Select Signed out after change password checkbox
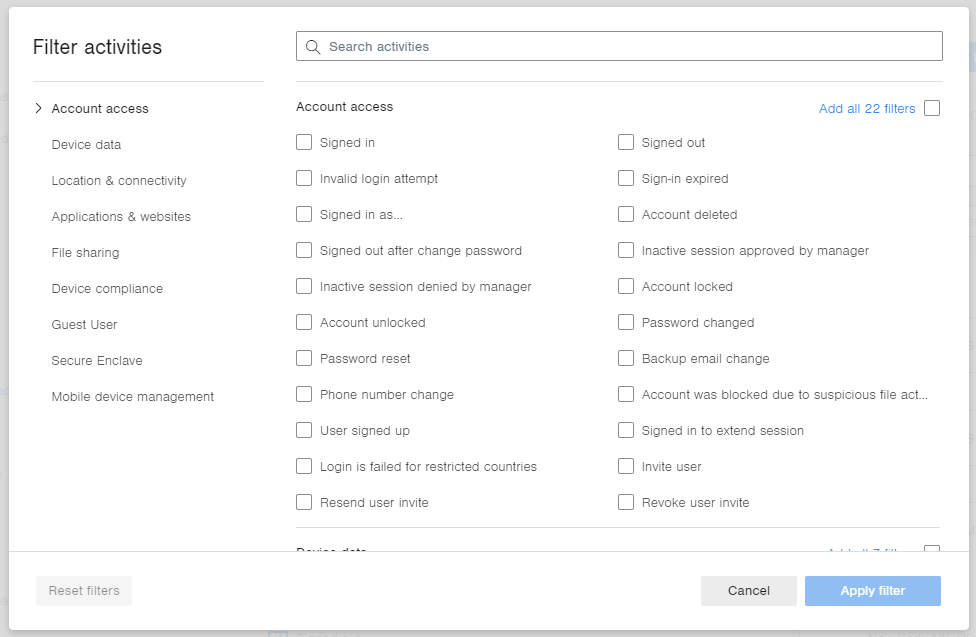Viewport: 976px width, 637px height. 304,250
